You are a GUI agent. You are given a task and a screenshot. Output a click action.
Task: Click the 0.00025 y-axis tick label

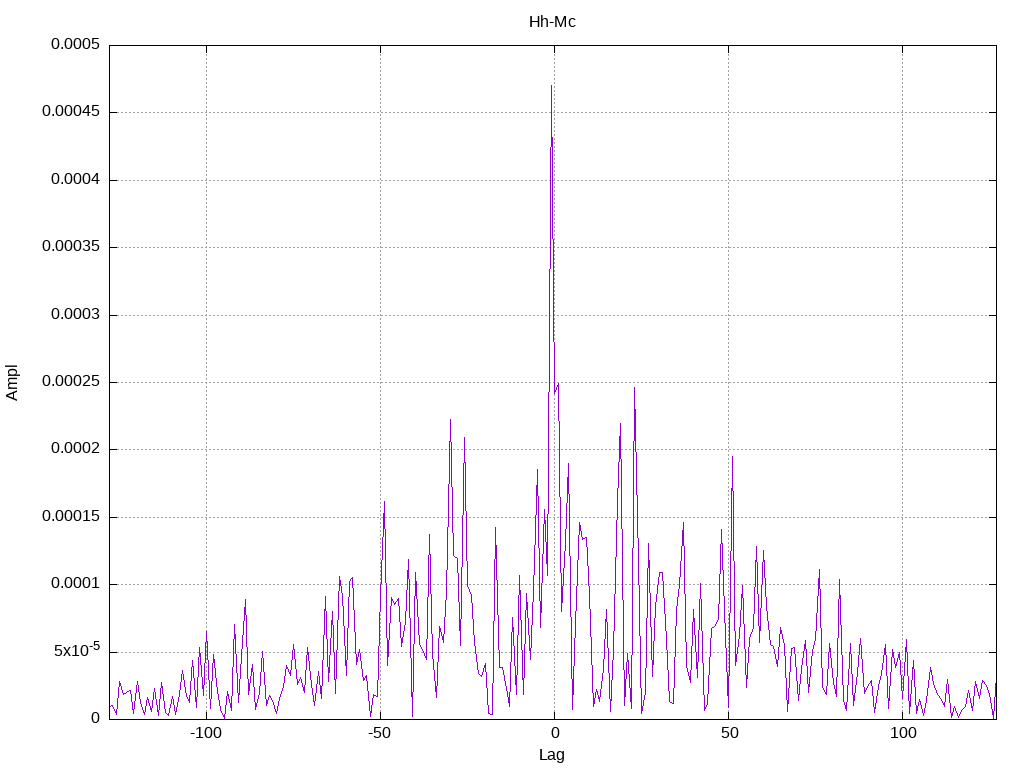click(71, 381)
